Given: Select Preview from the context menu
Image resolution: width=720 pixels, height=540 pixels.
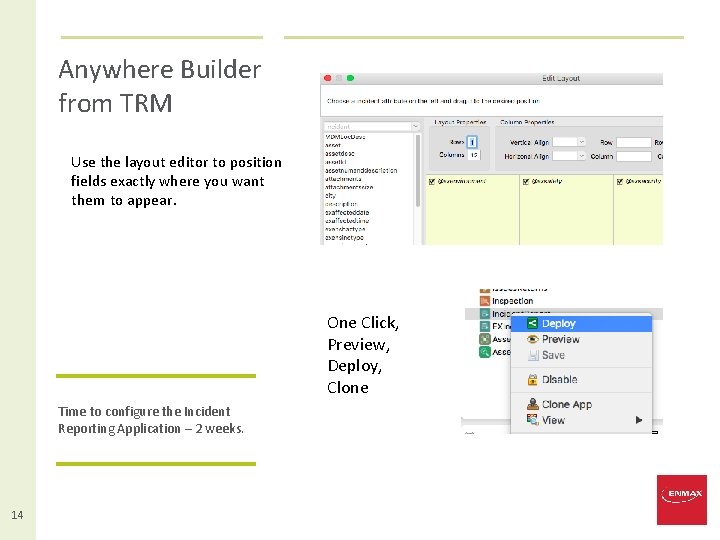Looking at the screenshot, I should coord(581,339).
